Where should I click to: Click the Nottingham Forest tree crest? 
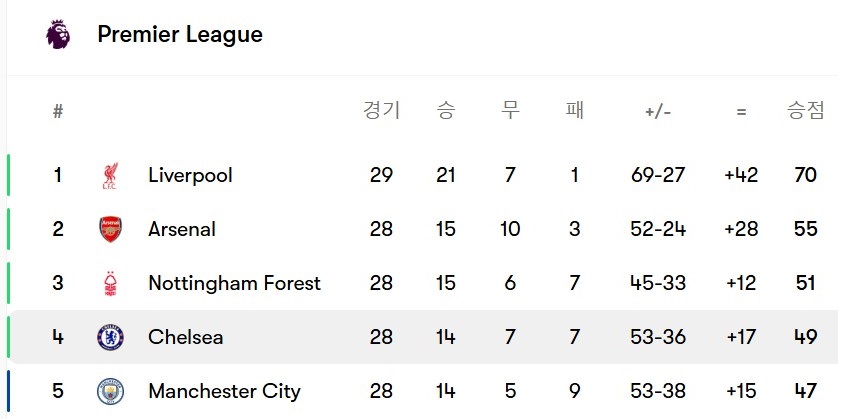click(110, 284)
